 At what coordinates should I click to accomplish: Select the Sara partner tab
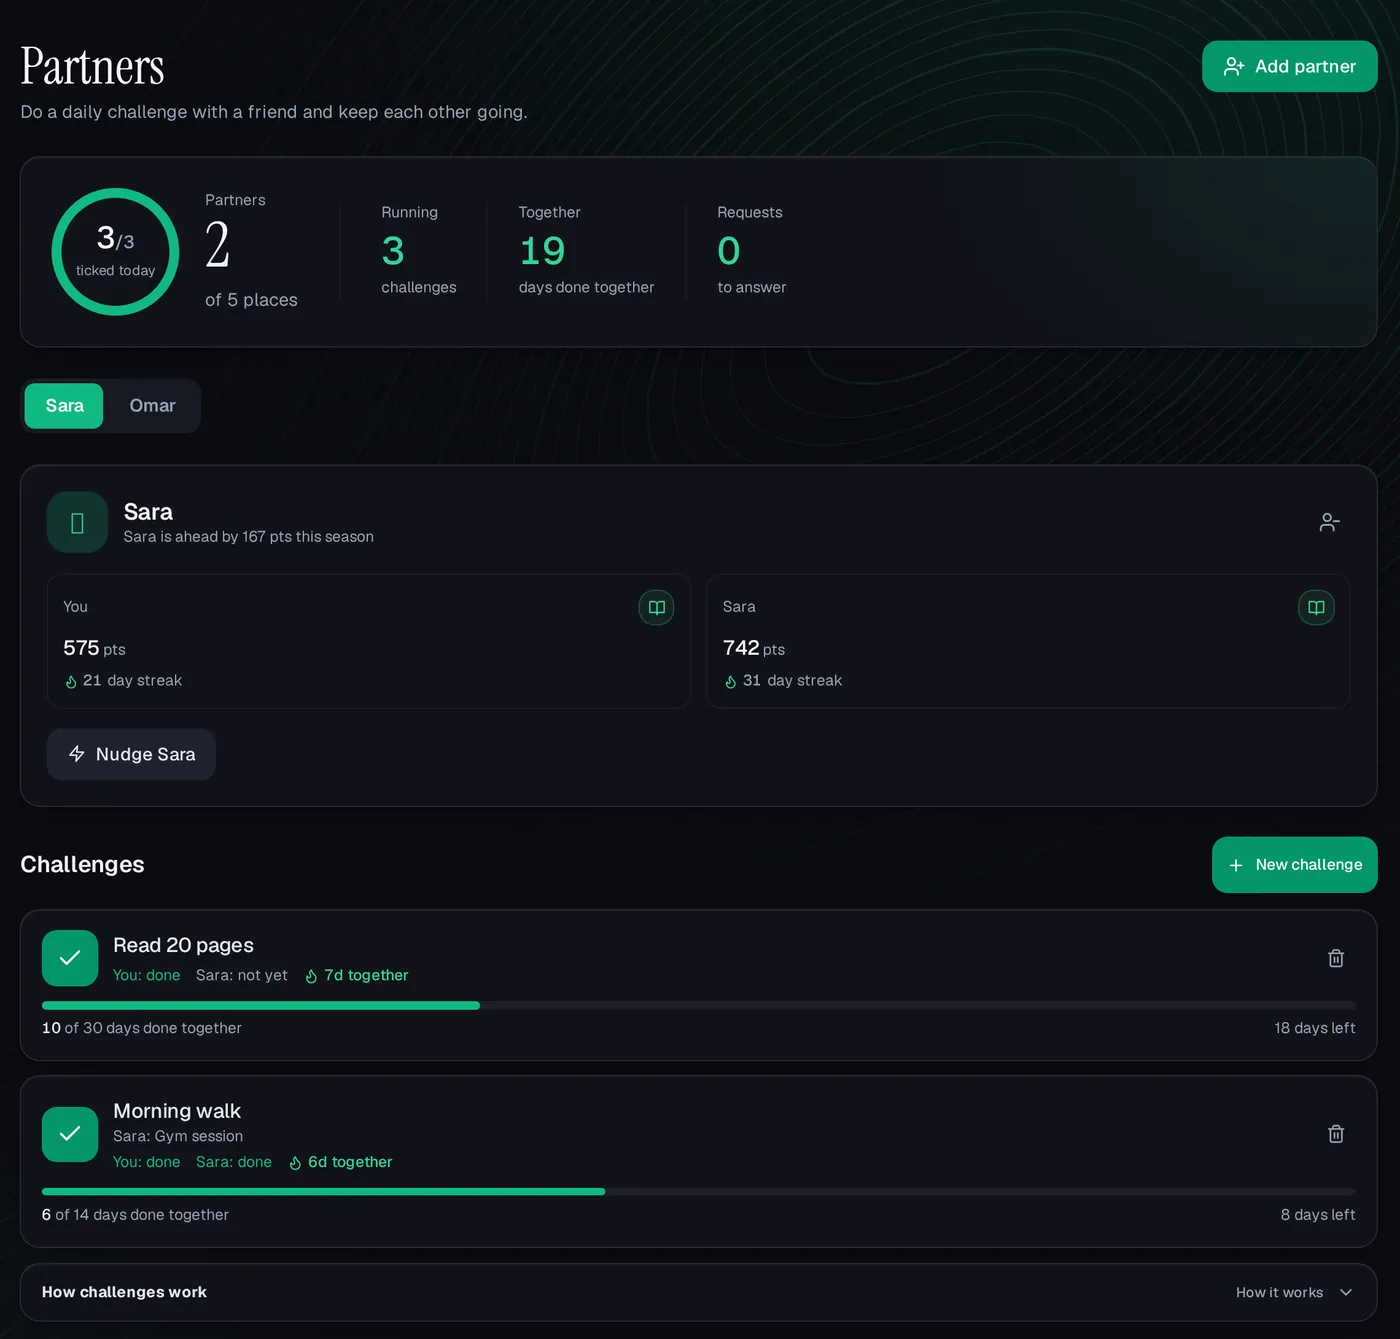64,406
